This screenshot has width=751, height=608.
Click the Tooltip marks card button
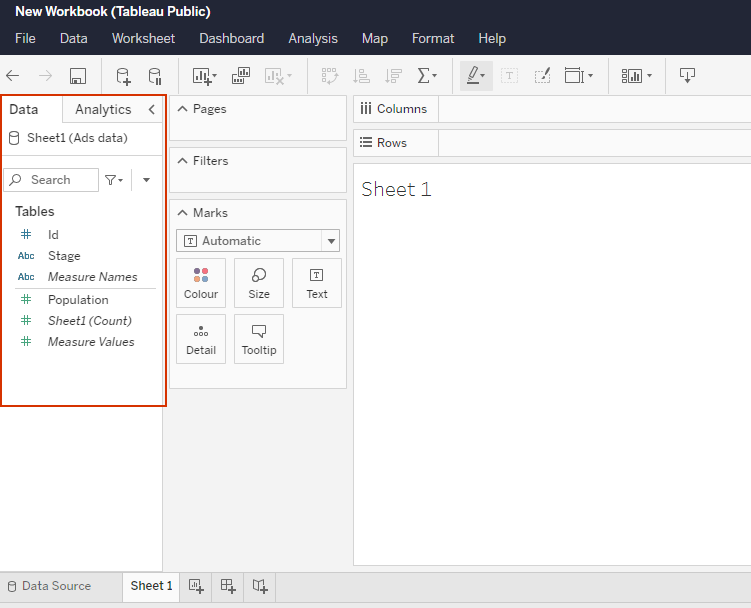click(x=259, y=339)
